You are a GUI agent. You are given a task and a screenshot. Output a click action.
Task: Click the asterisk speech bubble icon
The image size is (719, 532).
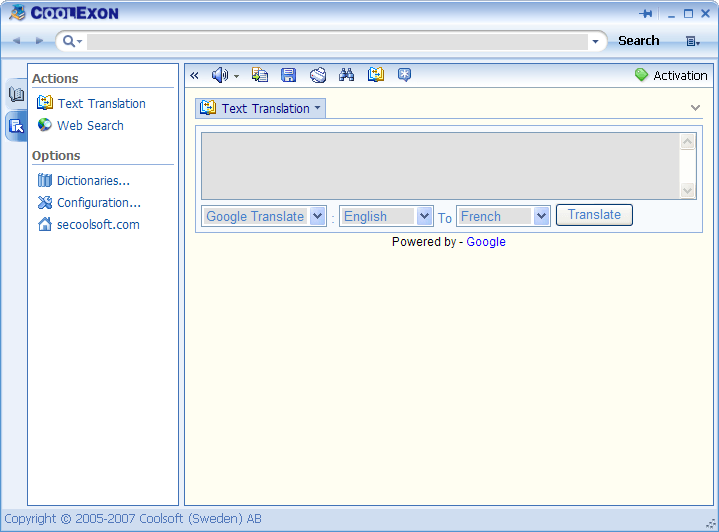[x=404, y=75]
